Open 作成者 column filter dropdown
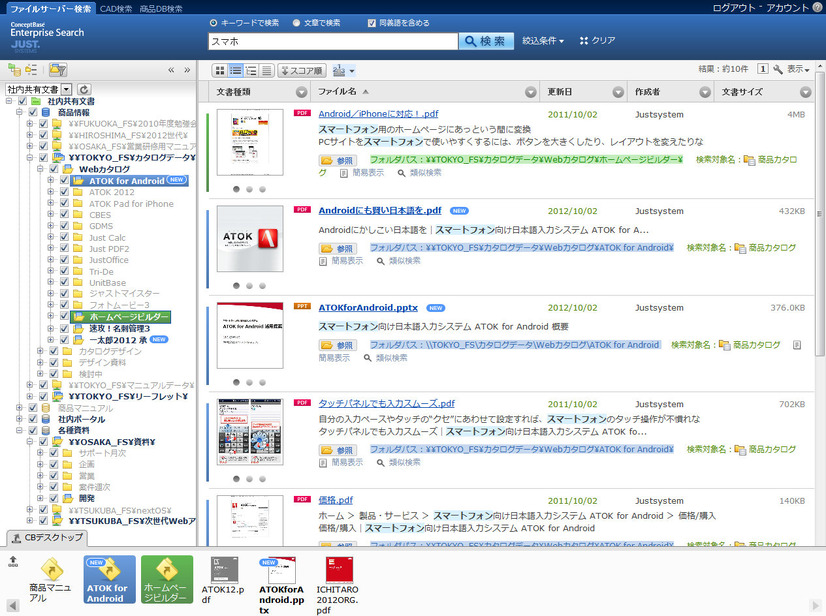This screenshot has height=616, width=826. pos(705,92)
